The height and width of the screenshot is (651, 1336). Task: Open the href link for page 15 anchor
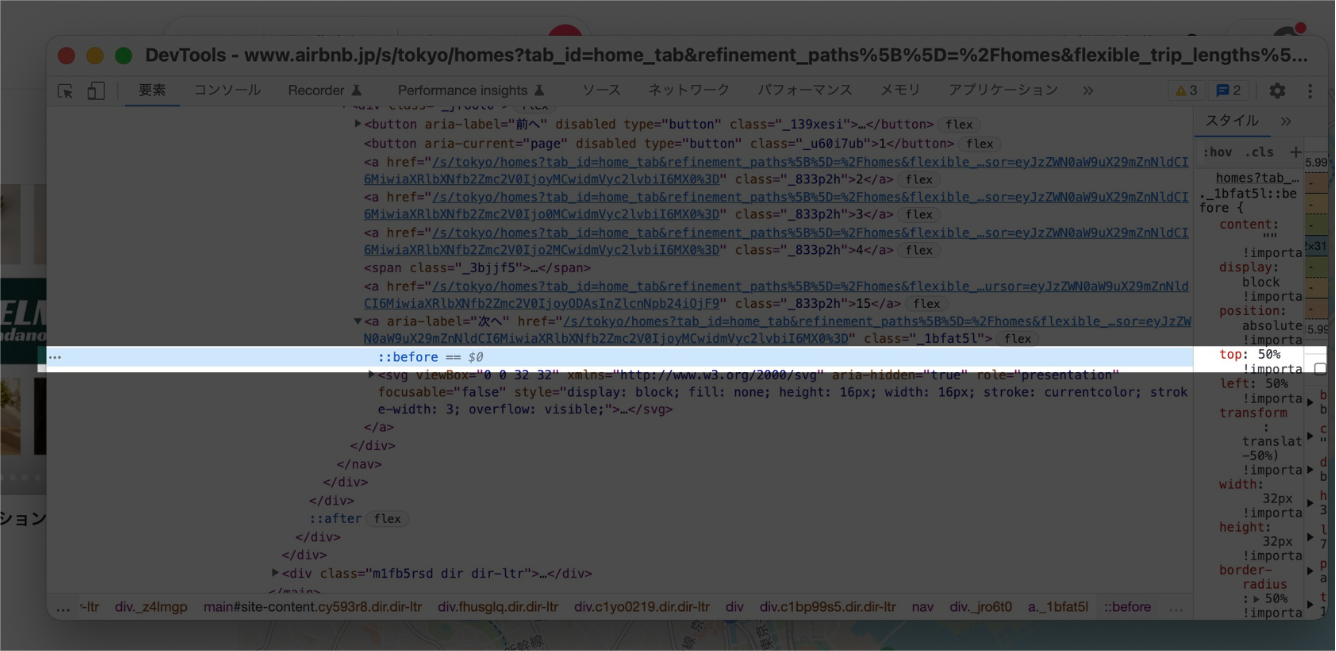tap(776, 295)
